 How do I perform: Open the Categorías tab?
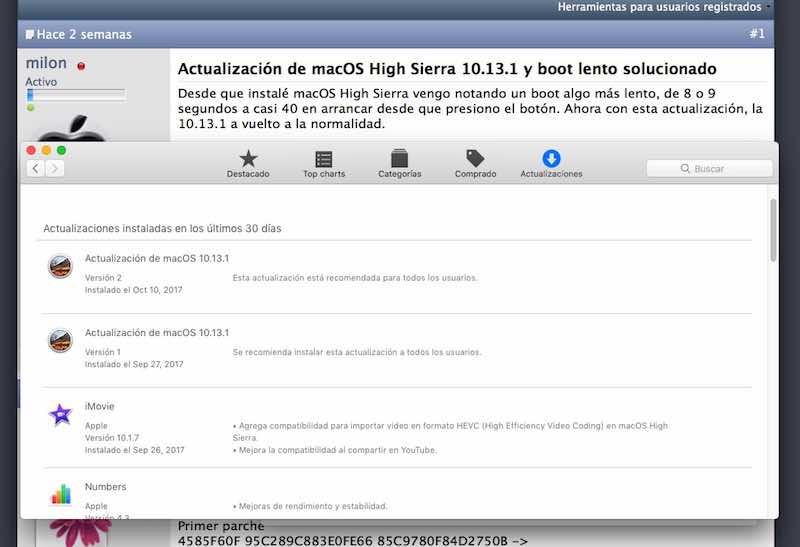point(399,163)
